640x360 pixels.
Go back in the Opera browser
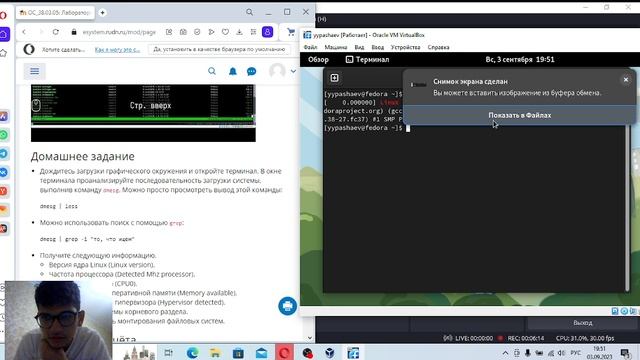(x=24, y=32)
